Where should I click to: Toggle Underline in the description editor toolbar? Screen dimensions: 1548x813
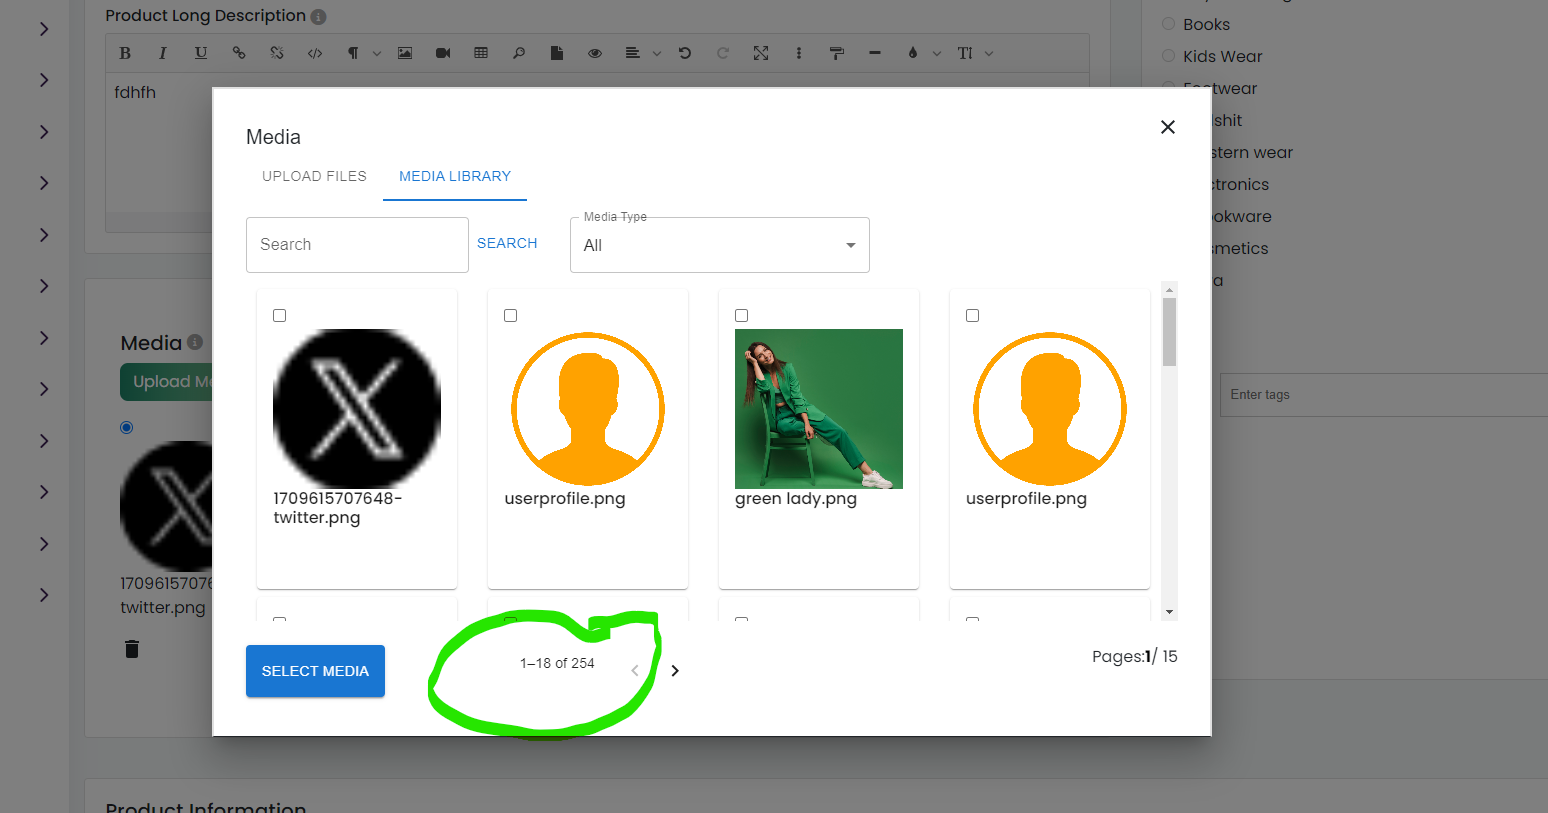pyautogui.click(x=201, y=53)
